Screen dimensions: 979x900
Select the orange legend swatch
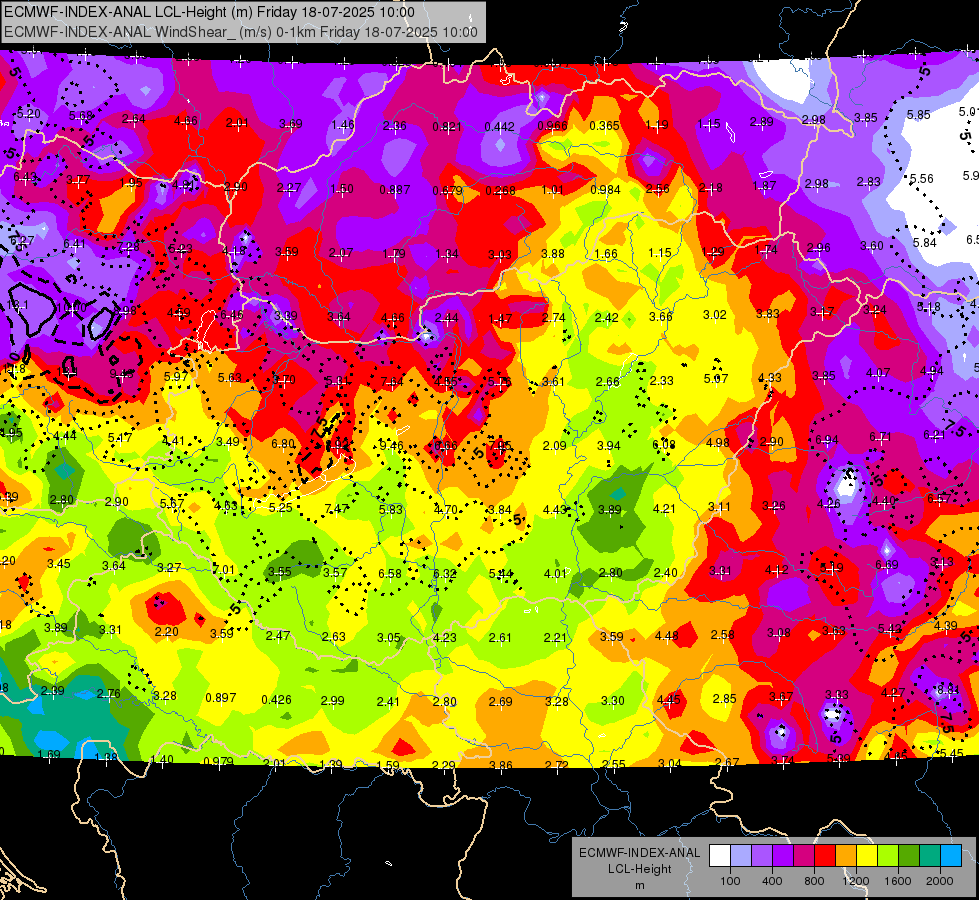[846, 855]
